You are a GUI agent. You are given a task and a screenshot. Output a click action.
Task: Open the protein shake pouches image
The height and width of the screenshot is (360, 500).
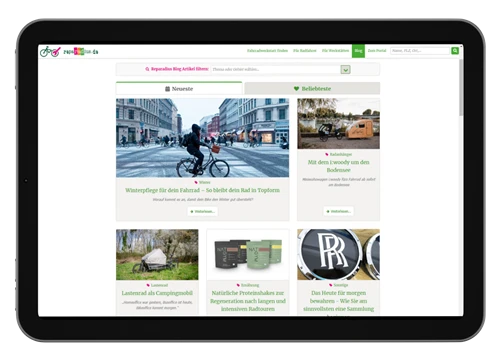tap(248, 255)
